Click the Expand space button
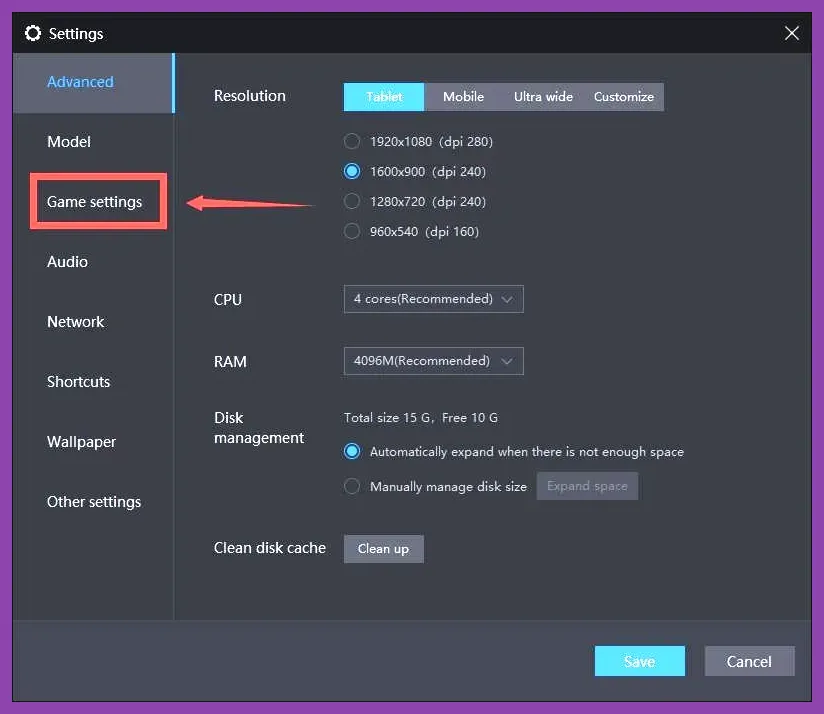This screenshot has width=824, height=714. pos(587,486)
